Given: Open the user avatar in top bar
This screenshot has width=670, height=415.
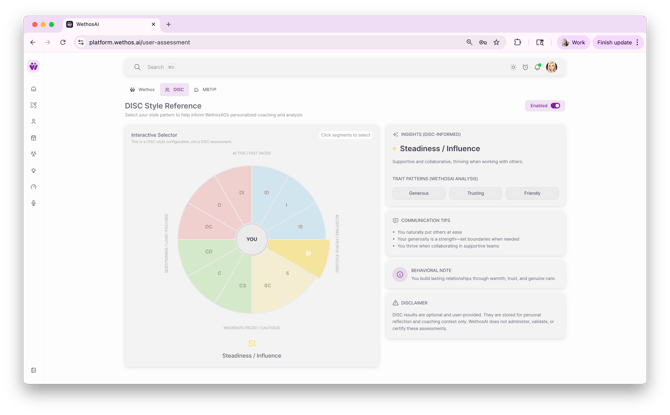Looking at the screenshot, I should point(551,67).
